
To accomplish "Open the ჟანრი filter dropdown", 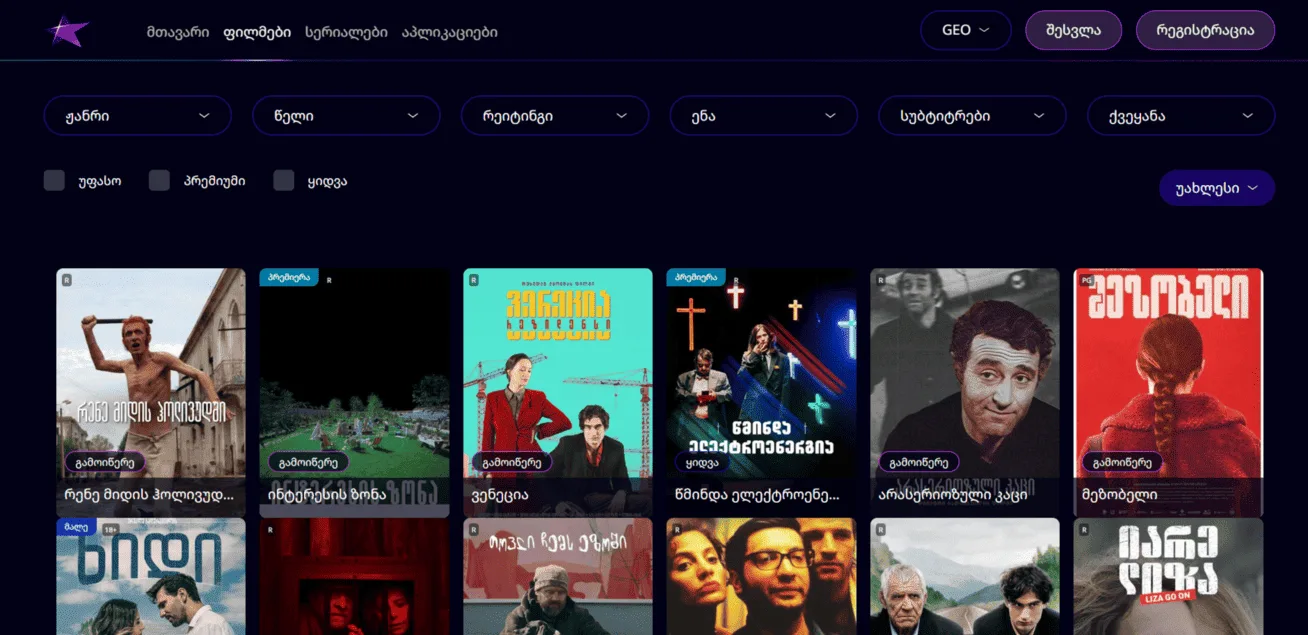I will 137,116.
